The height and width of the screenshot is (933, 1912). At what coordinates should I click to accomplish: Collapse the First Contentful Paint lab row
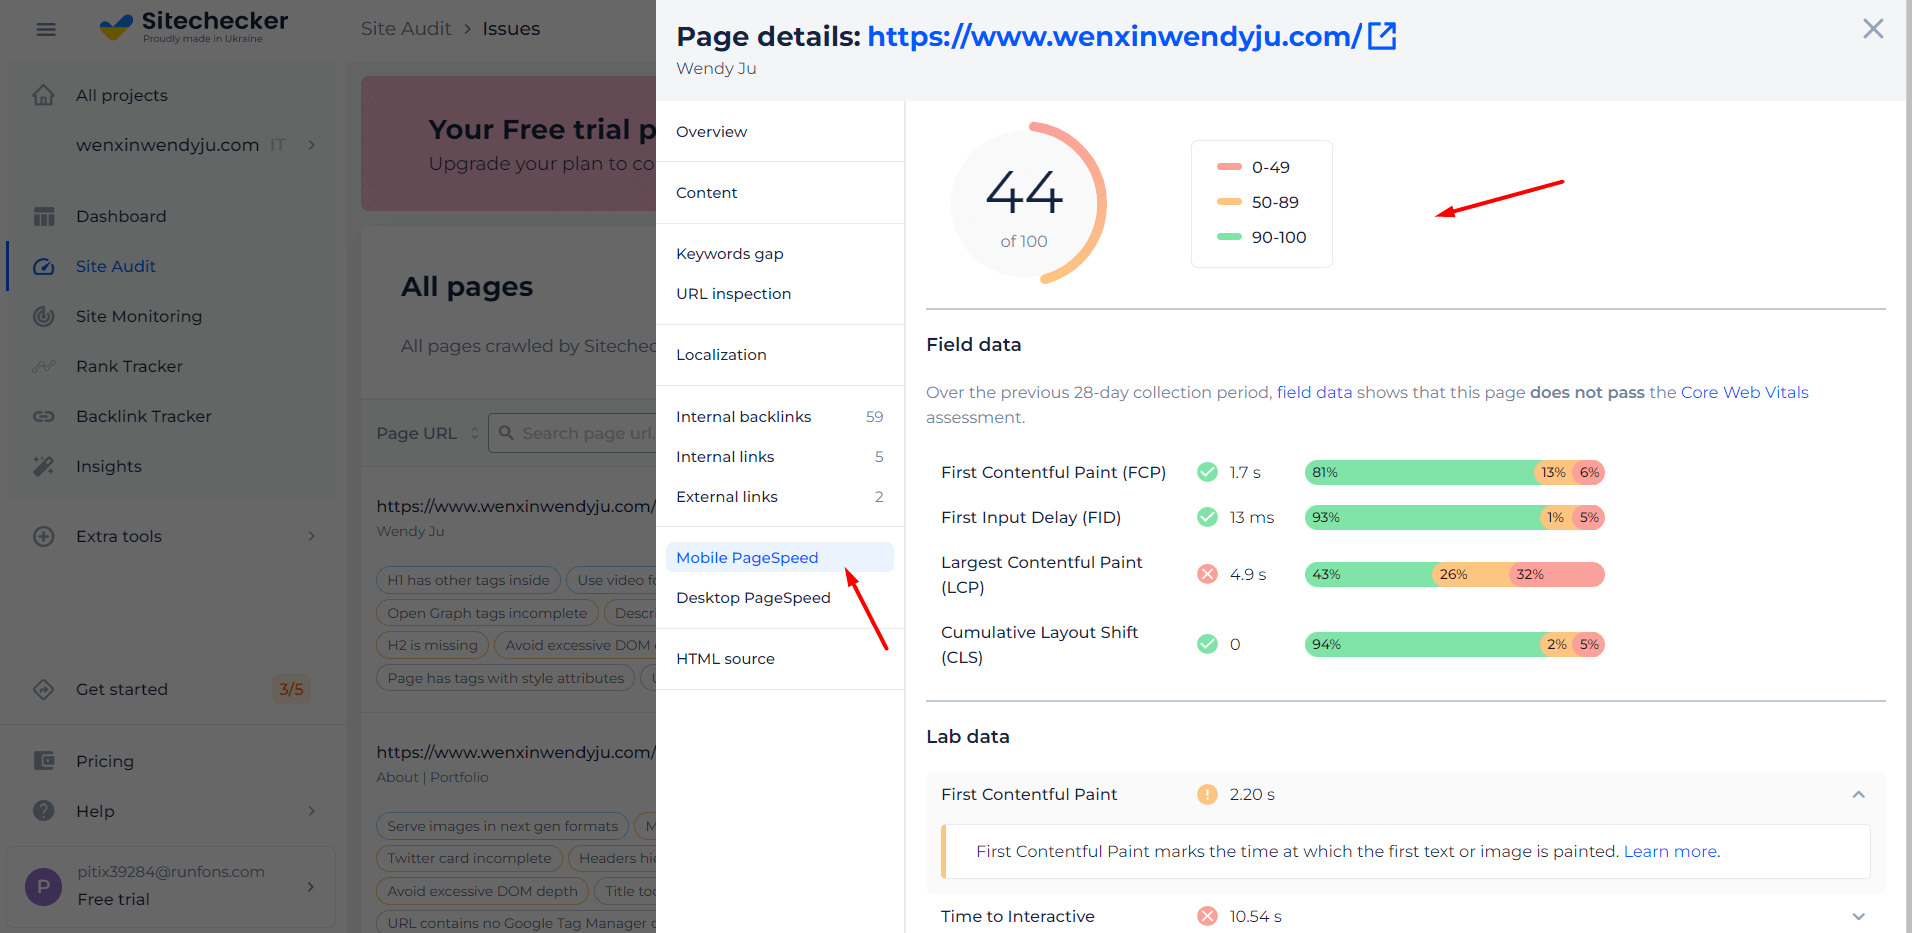click(1859, 795)
